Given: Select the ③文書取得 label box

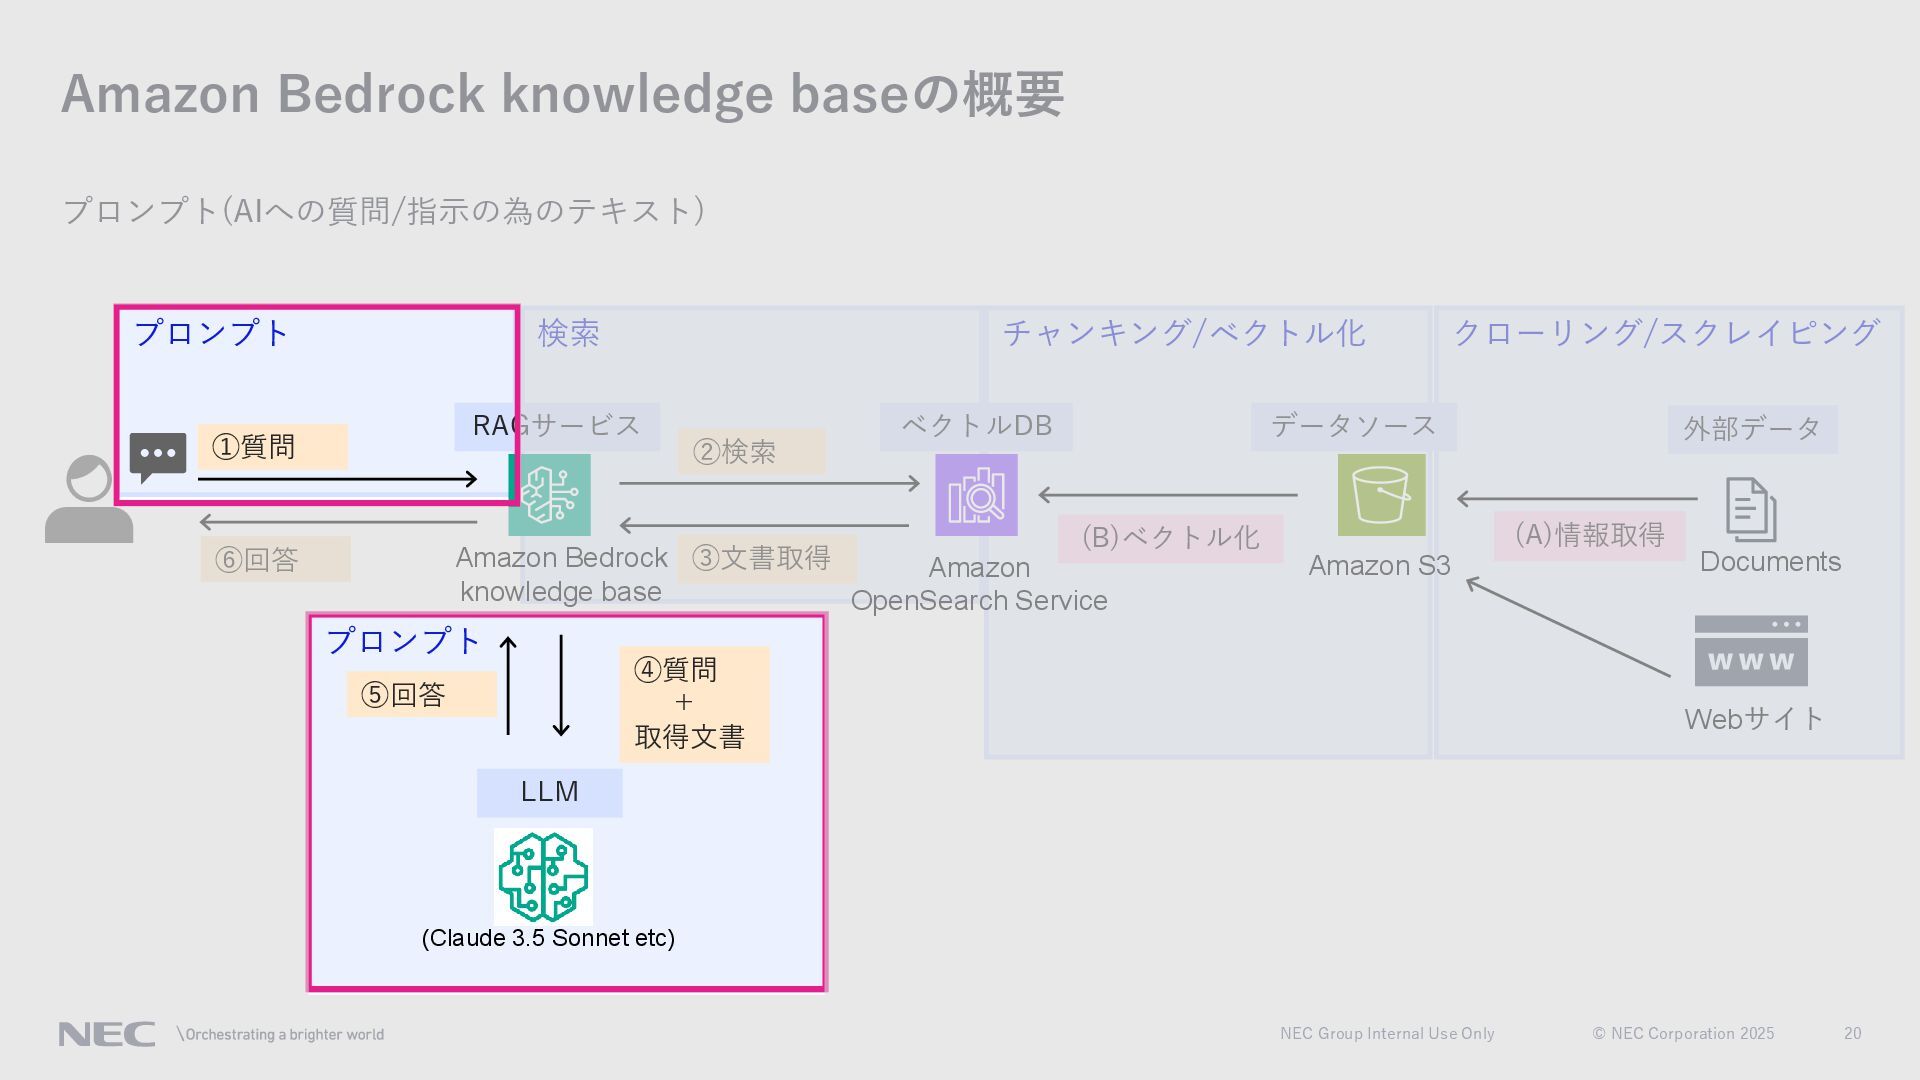Looking at the screenshot, I should point(766,558).
